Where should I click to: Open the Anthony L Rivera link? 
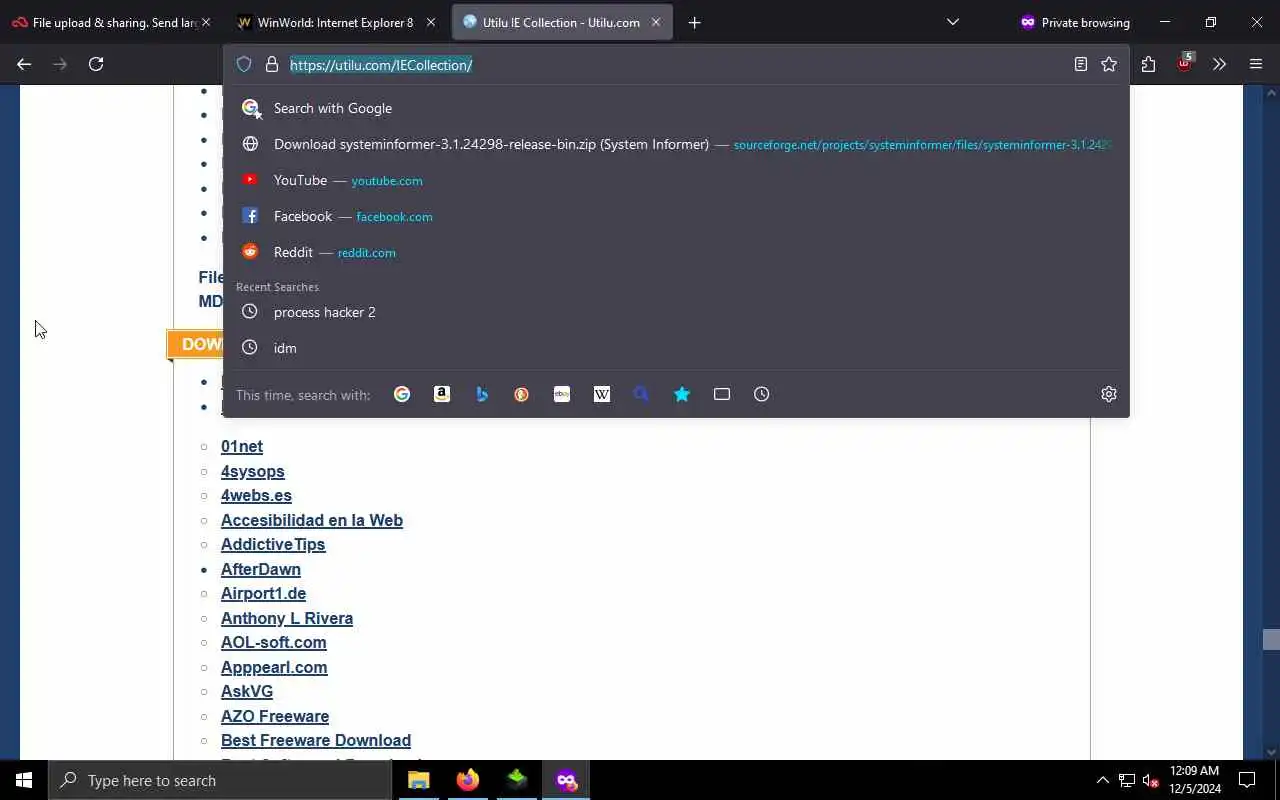pos(287,618)
